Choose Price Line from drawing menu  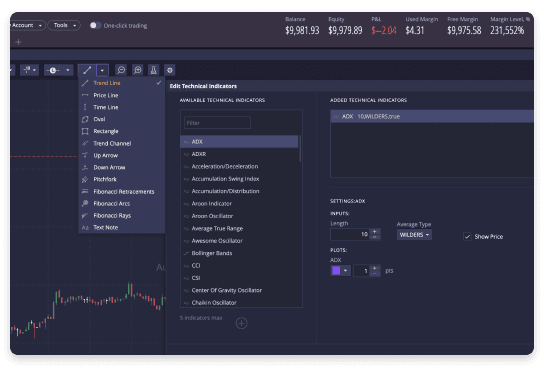(x=121, y=95)
